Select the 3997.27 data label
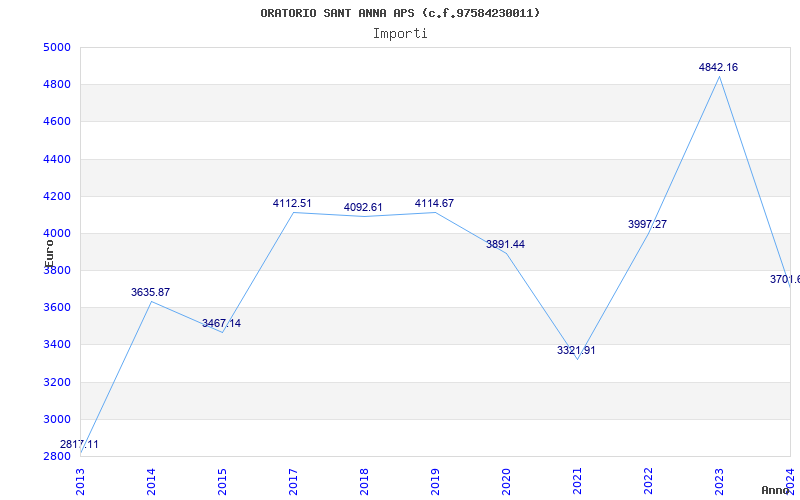Screen dimensions: 800x500 (x=647, y=224)
